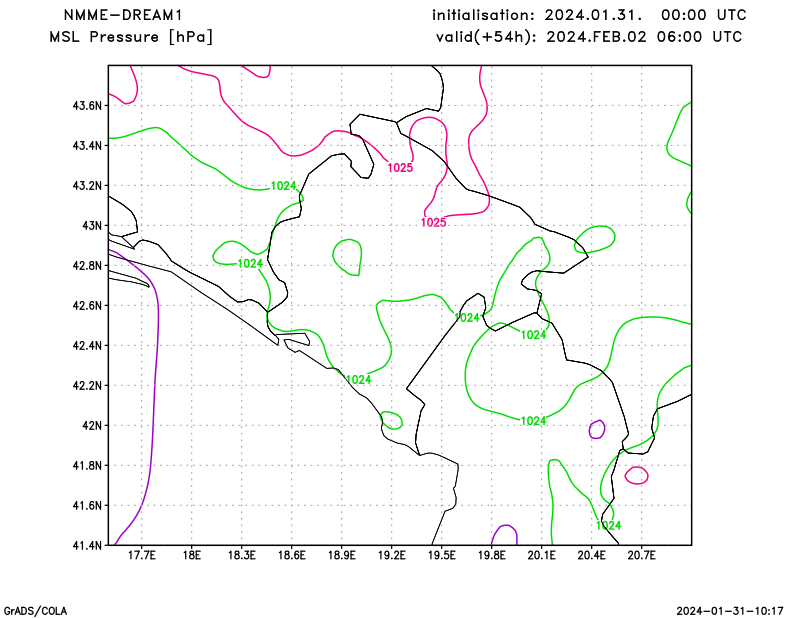The width and height of the screenshot is (800, 618).
Task: Click the 18.3E longitude label
Action: click(x=241, y=555)
